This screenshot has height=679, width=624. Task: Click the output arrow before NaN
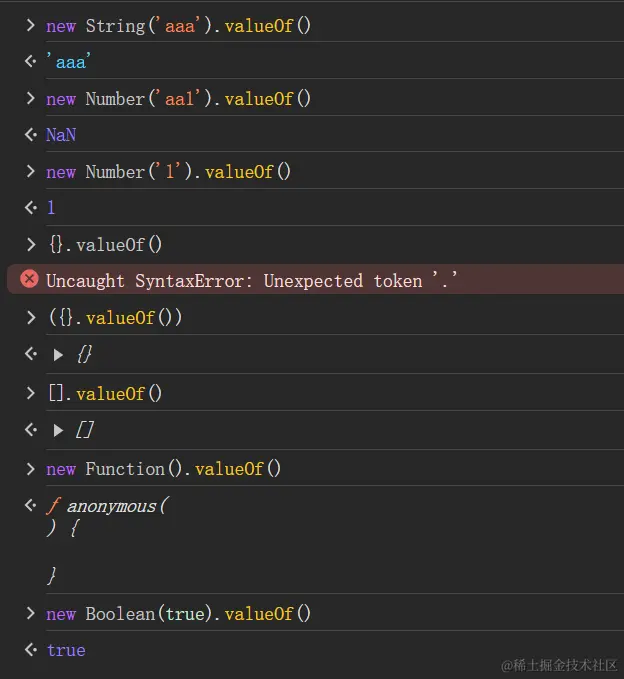pyautogui.click(x=30, y=135)
